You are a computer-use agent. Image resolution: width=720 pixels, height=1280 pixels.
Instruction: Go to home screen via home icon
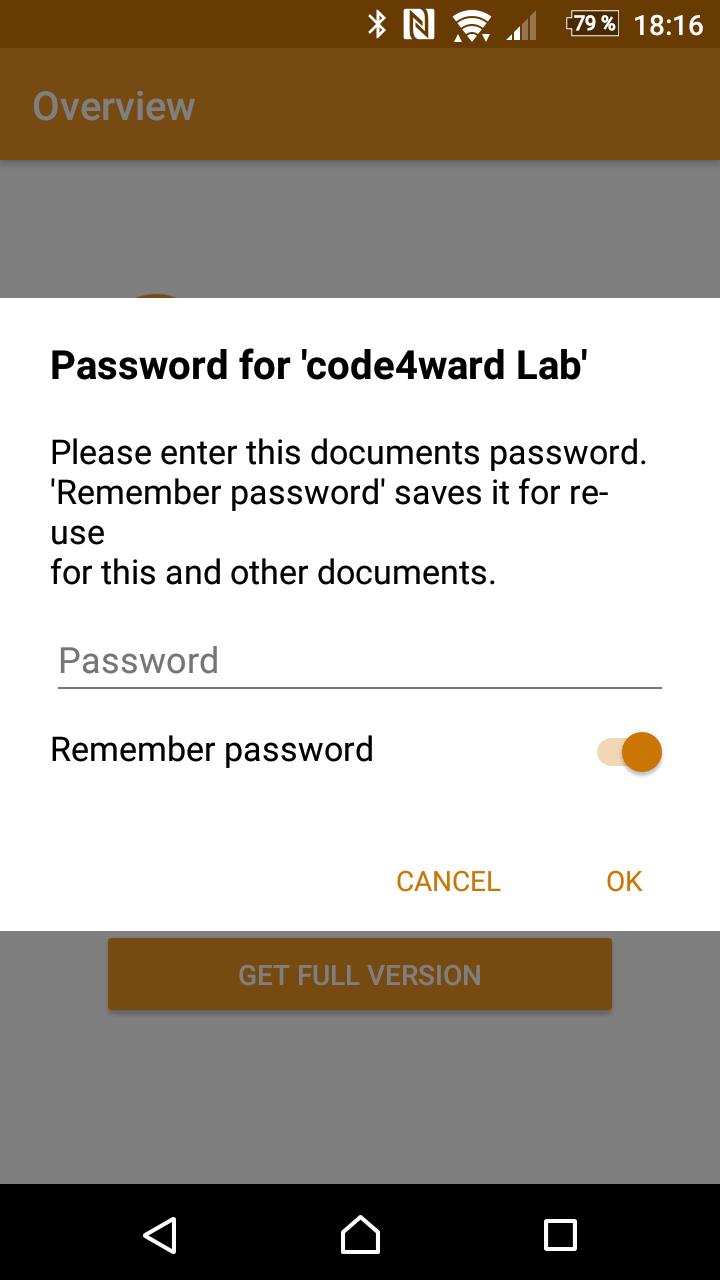pos(360,1234)
